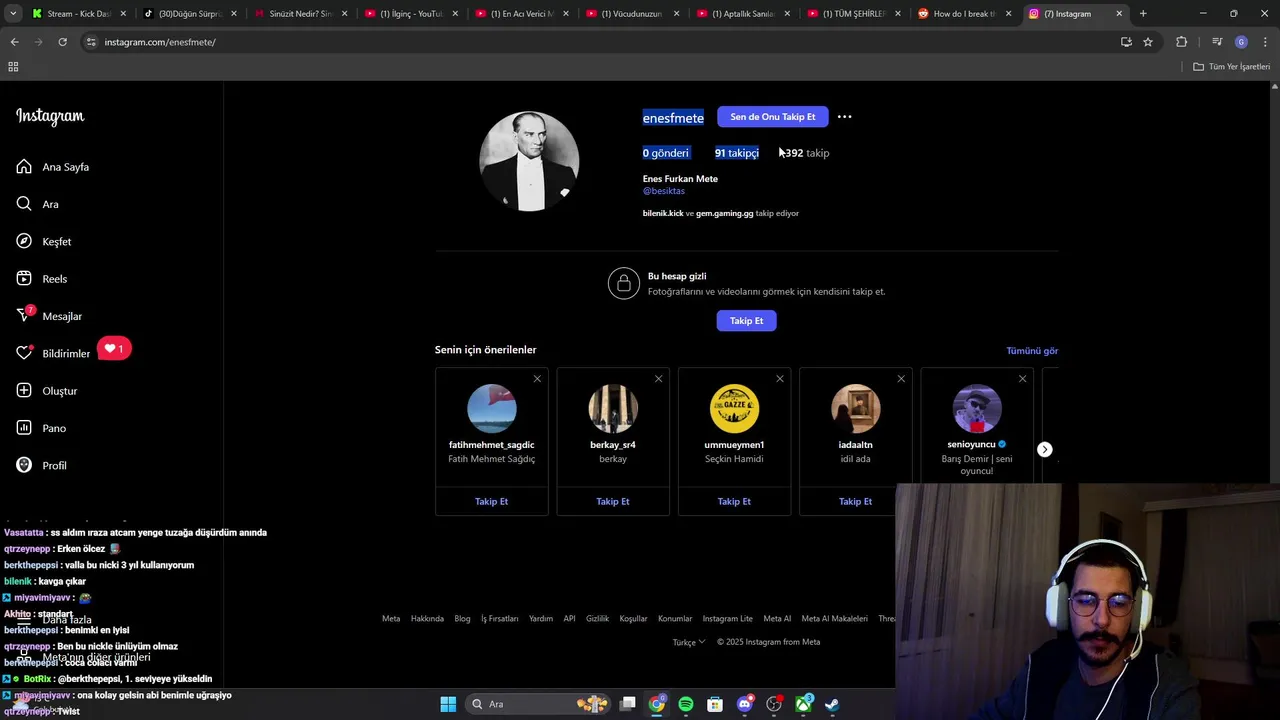The image size is (1280, 720).
Task: Click the address bar URL field
Action: pyautogui.click(x=600, y=42)
